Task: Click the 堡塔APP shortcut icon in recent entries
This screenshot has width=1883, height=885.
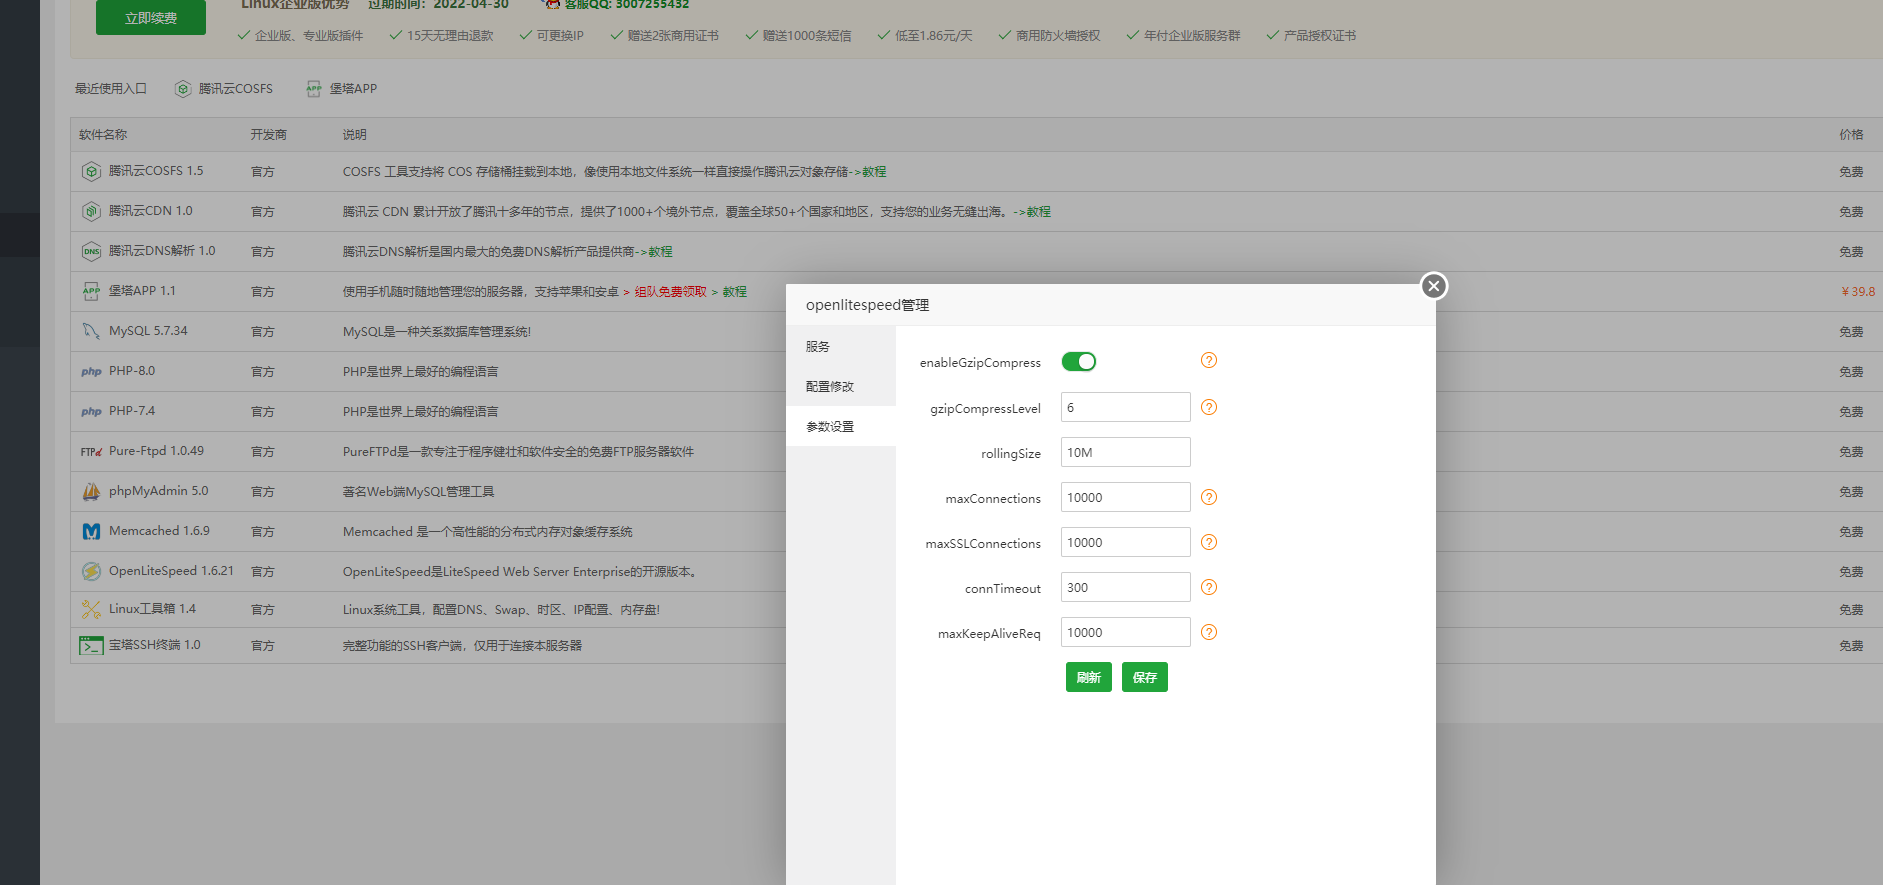Action: pos(314,89)
